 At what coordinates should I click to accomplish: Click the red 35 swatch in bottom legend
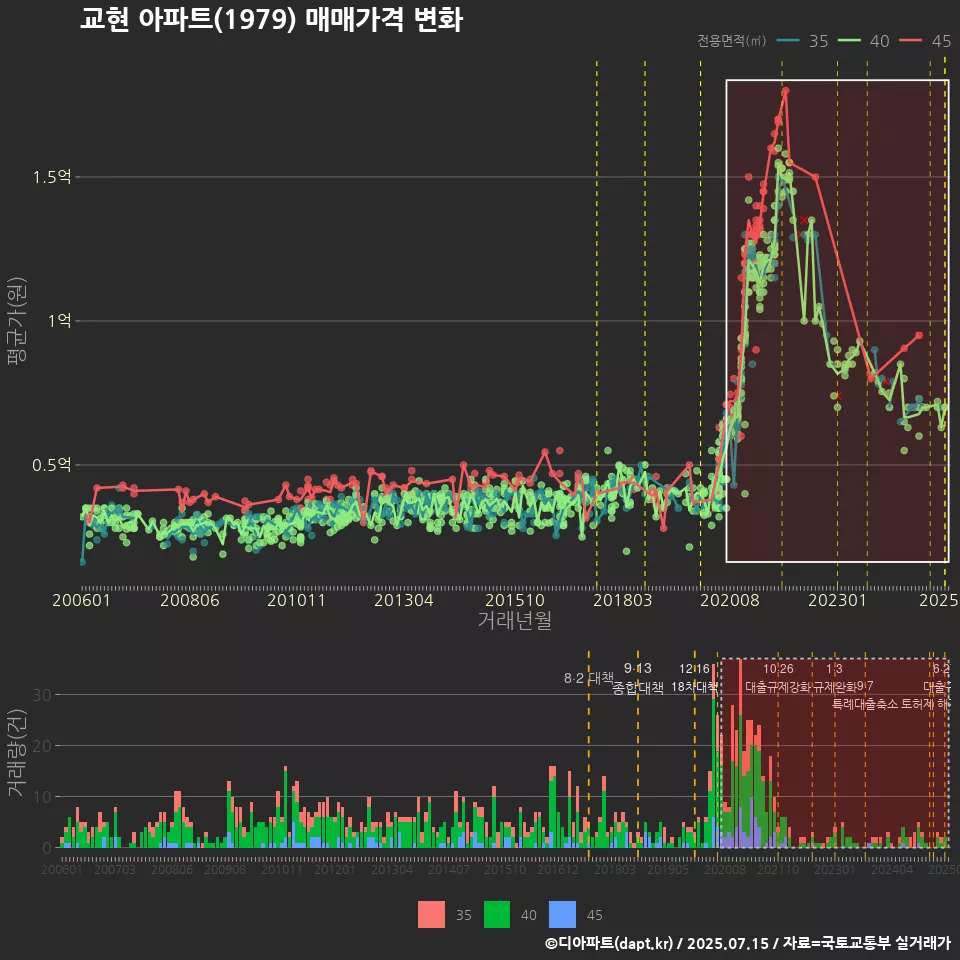click(x=431, y=915)
